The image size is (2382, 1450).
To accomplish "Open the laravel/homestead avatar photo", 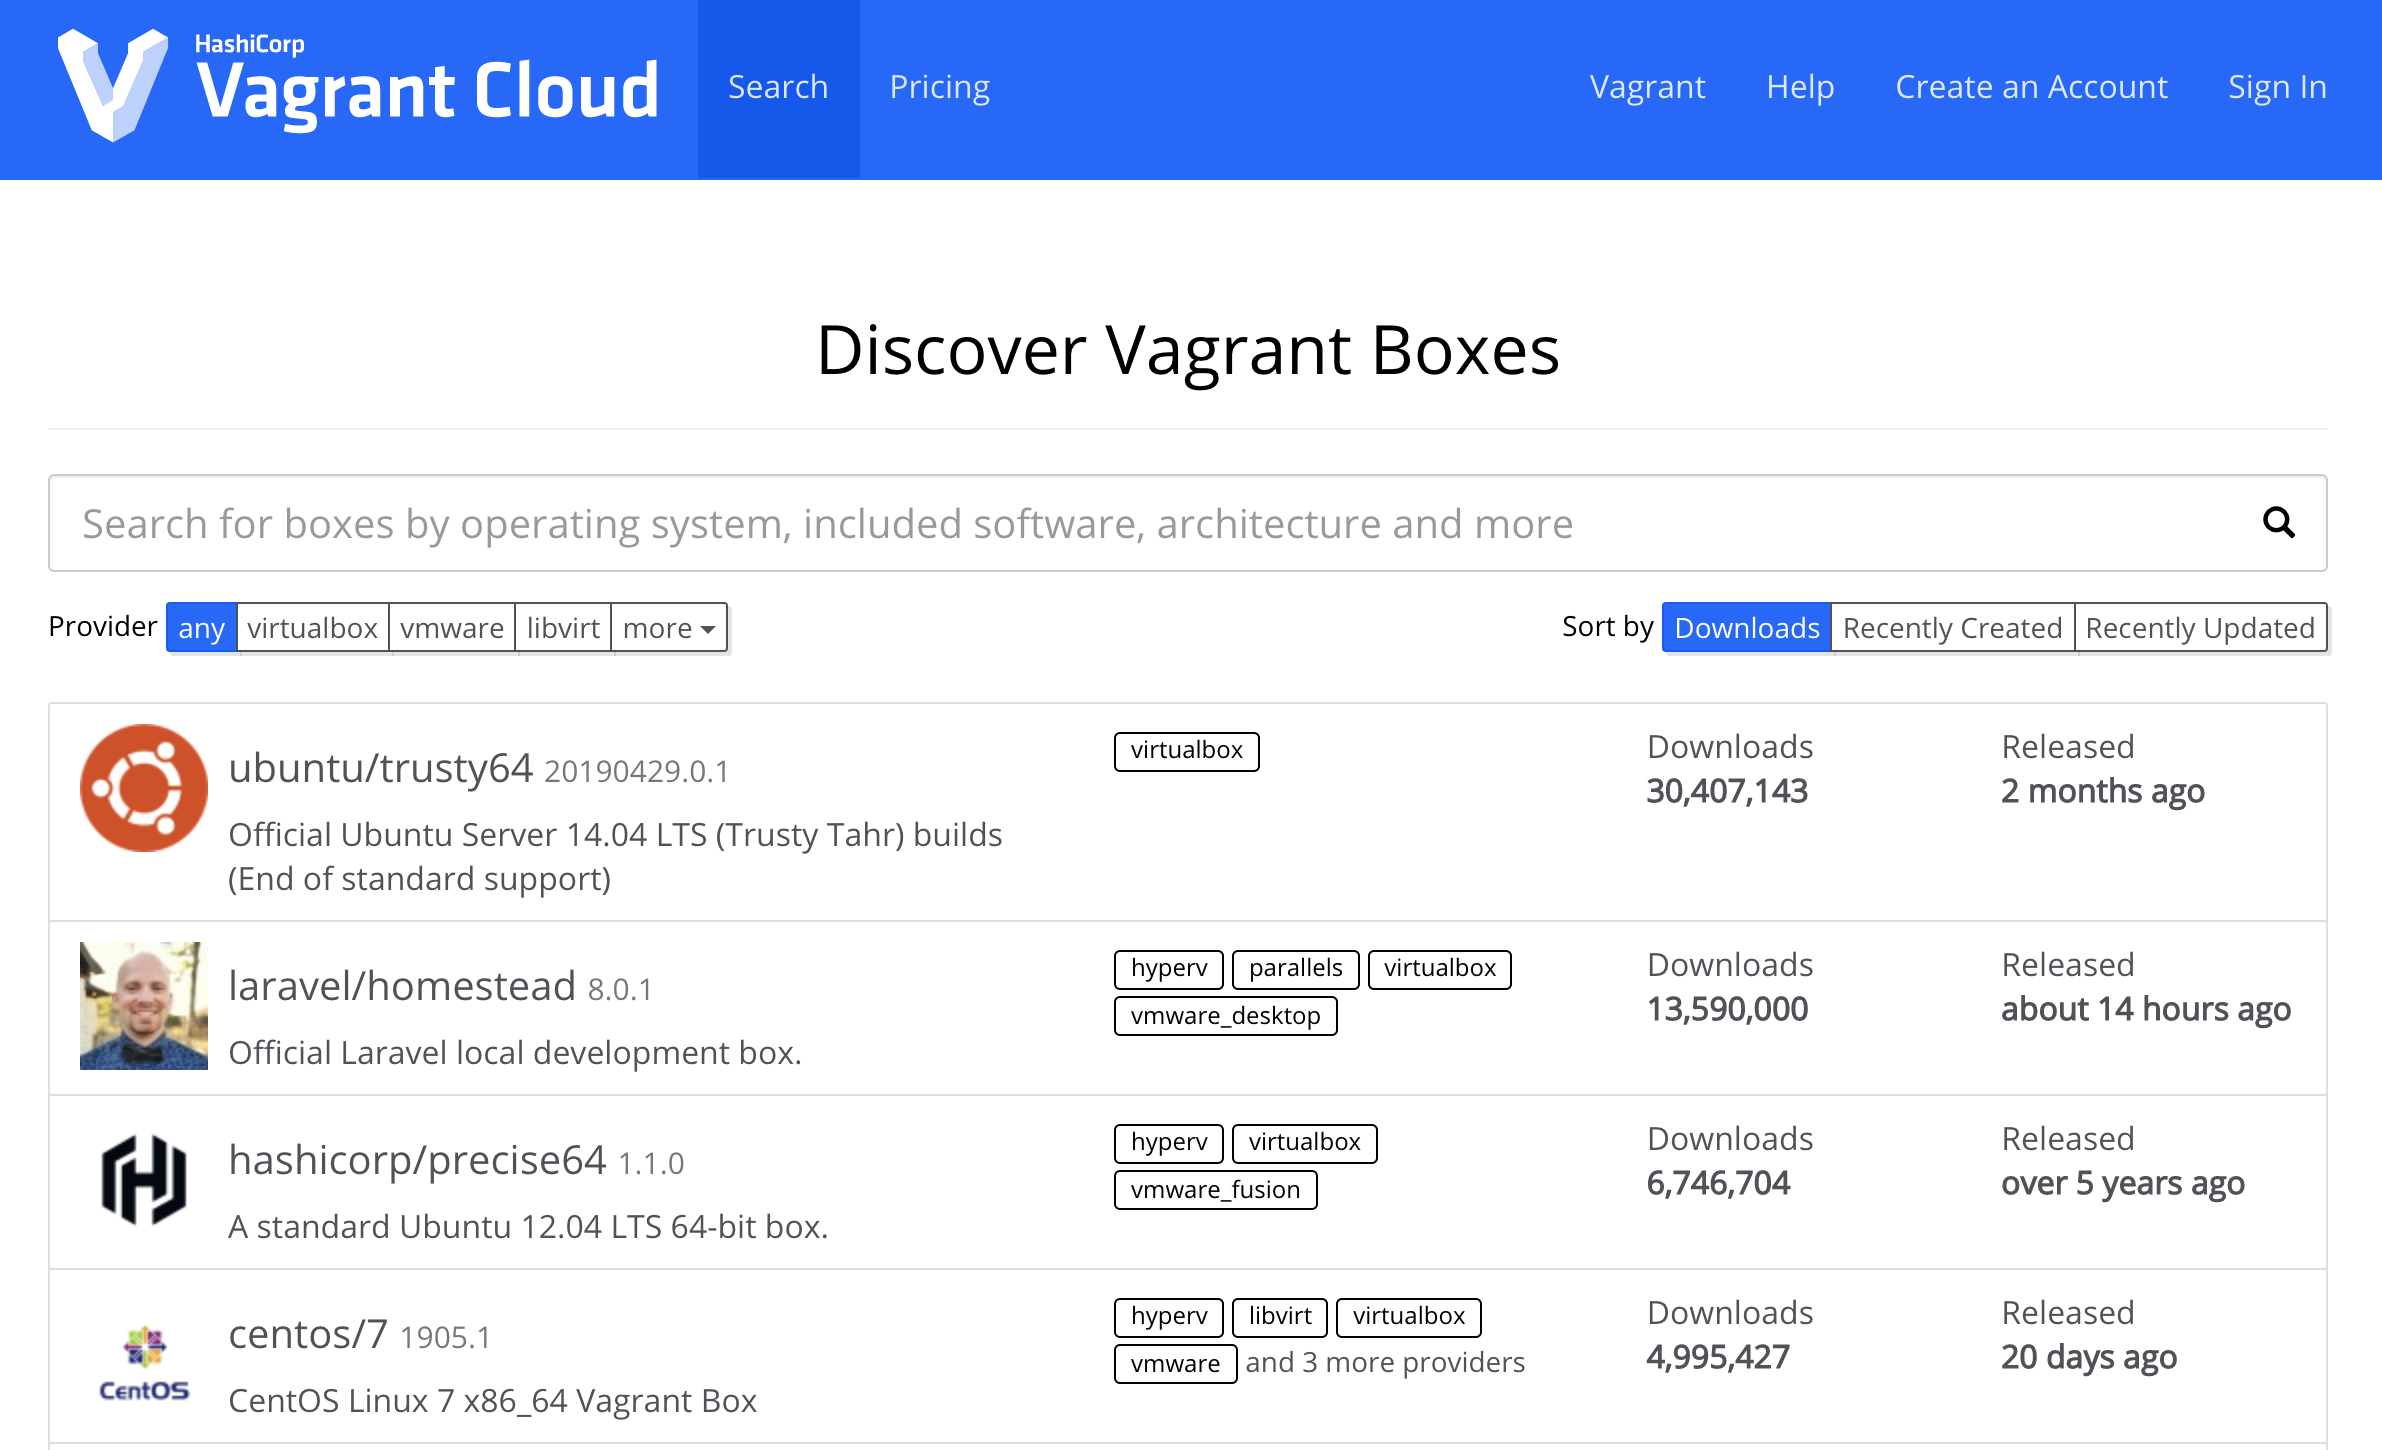I will [x=144, y=1006].
